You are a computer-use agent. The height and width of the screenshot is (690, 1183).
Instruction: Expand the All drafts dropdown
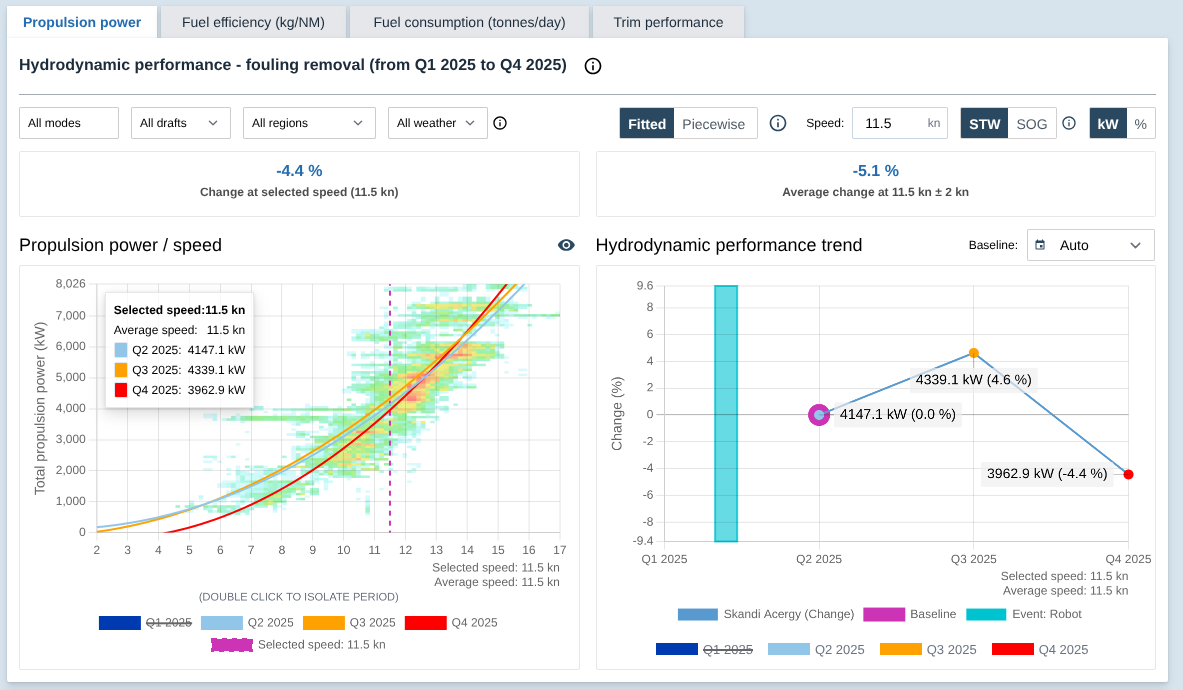[180, 123]
